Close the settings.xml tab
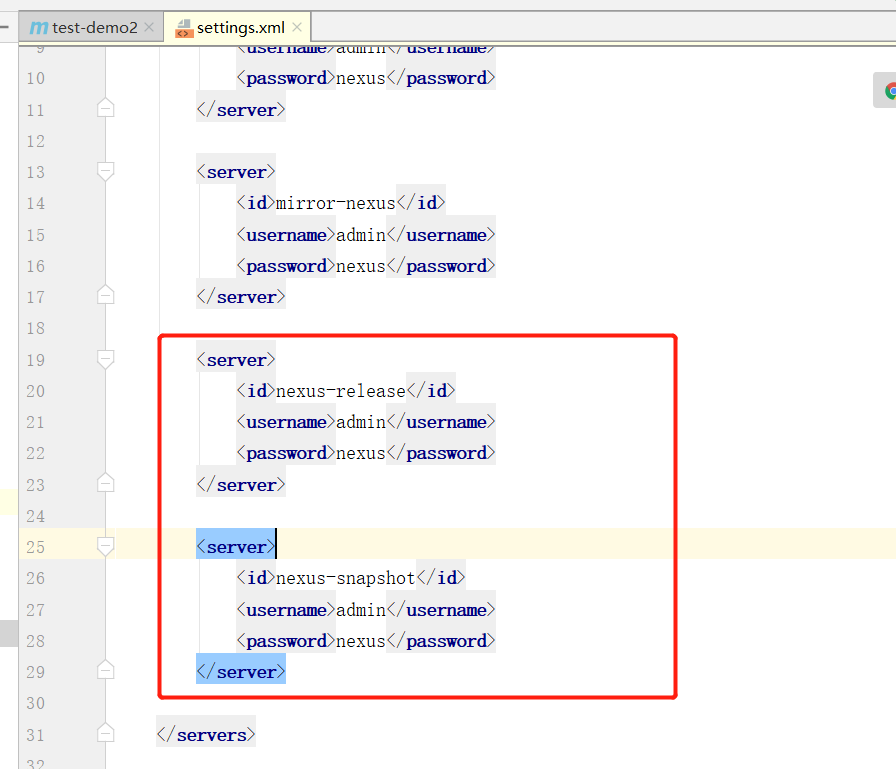This screenshot has height=769, width=896. [x=297, y=27]
